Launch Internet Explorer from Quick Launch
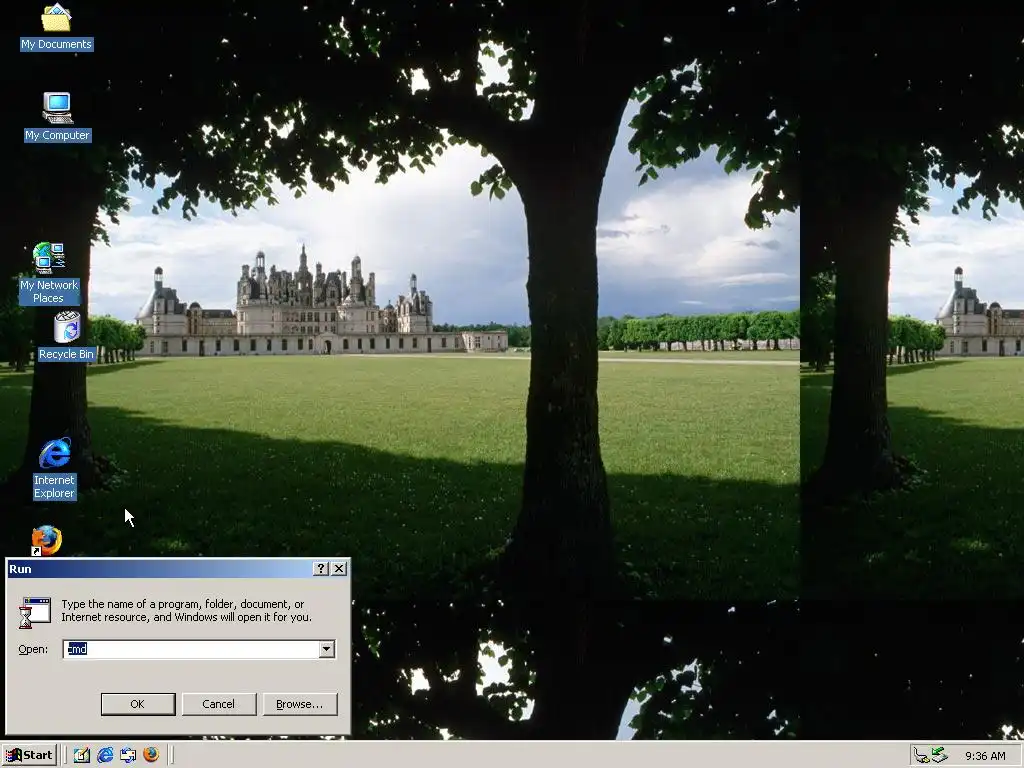The image size is (1024, 768). 104,756
